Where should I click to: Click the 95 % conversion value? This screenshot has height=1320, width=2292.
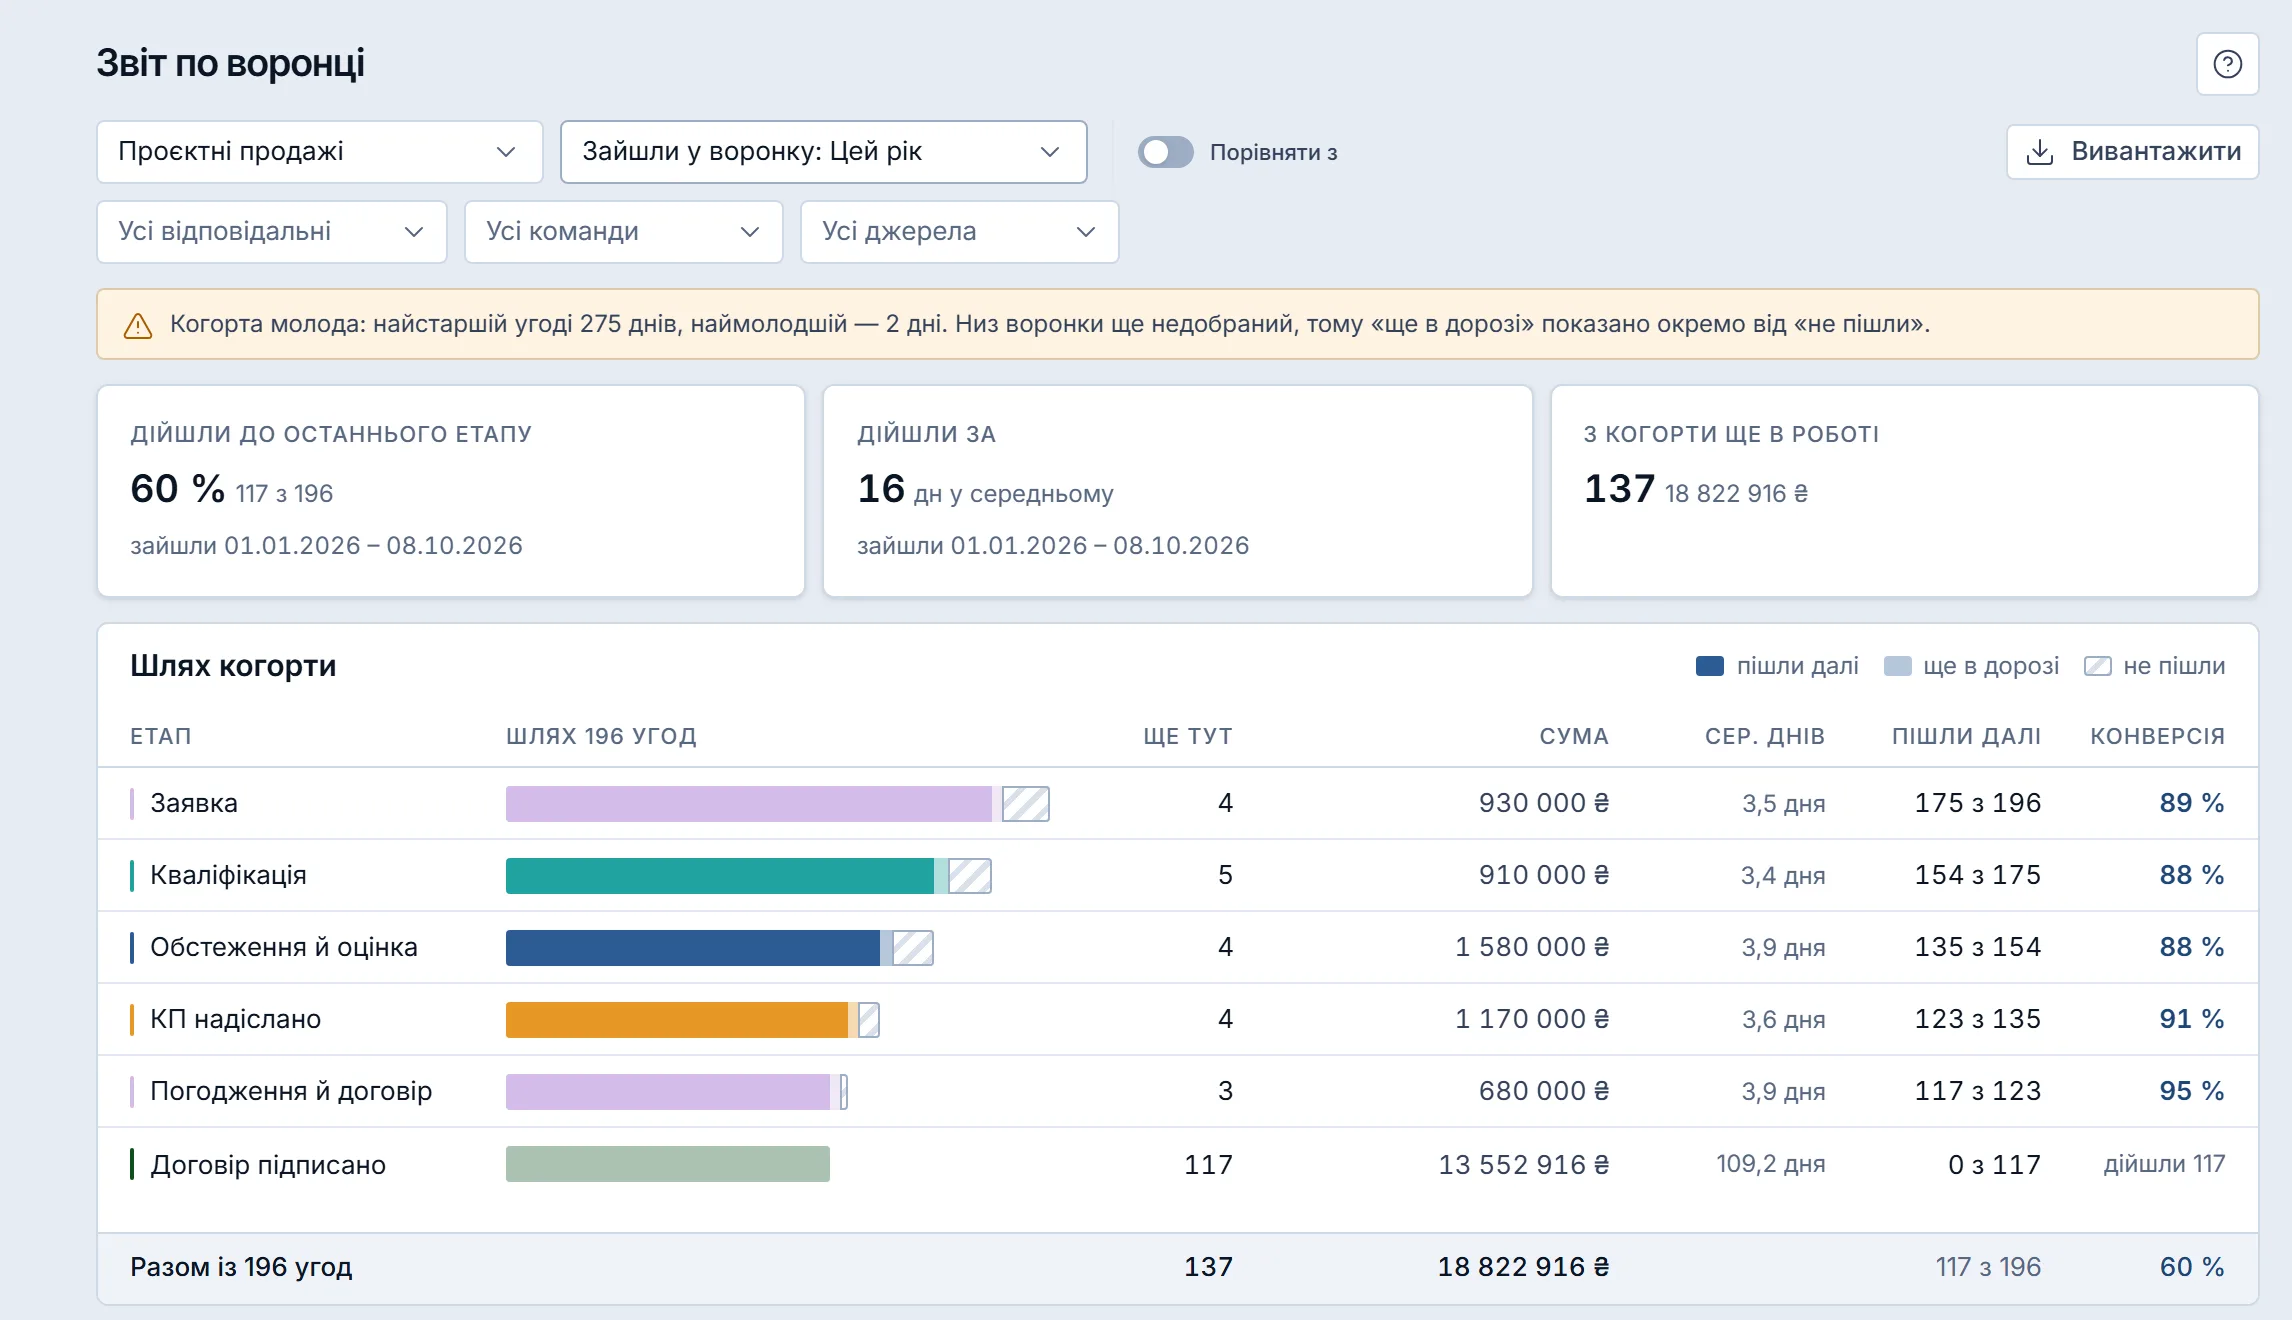coord(2192,1091)
